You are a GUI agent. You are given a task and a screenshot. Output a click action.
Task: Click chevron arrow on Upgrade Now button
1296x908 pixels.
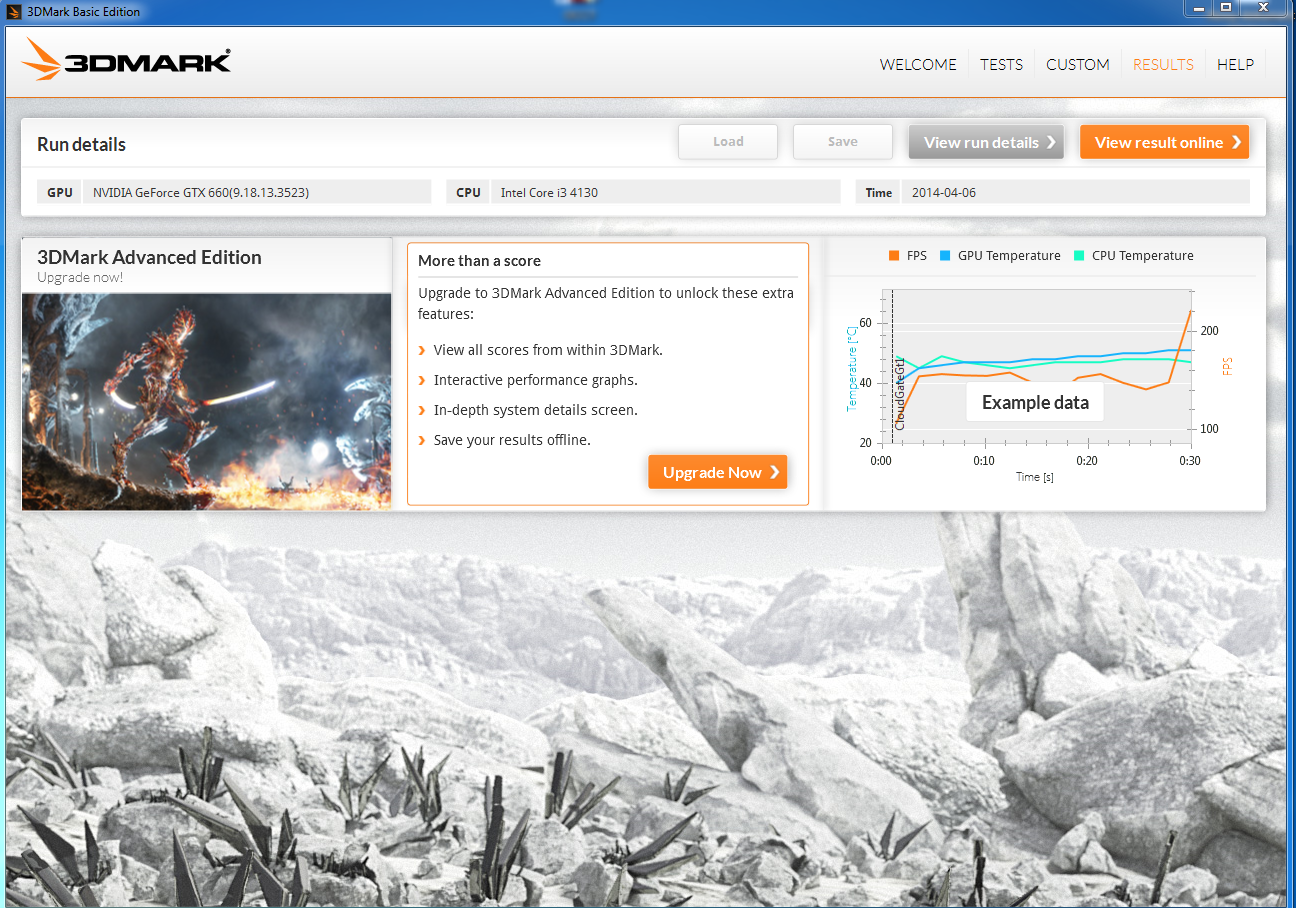click(x=775, y=472)
